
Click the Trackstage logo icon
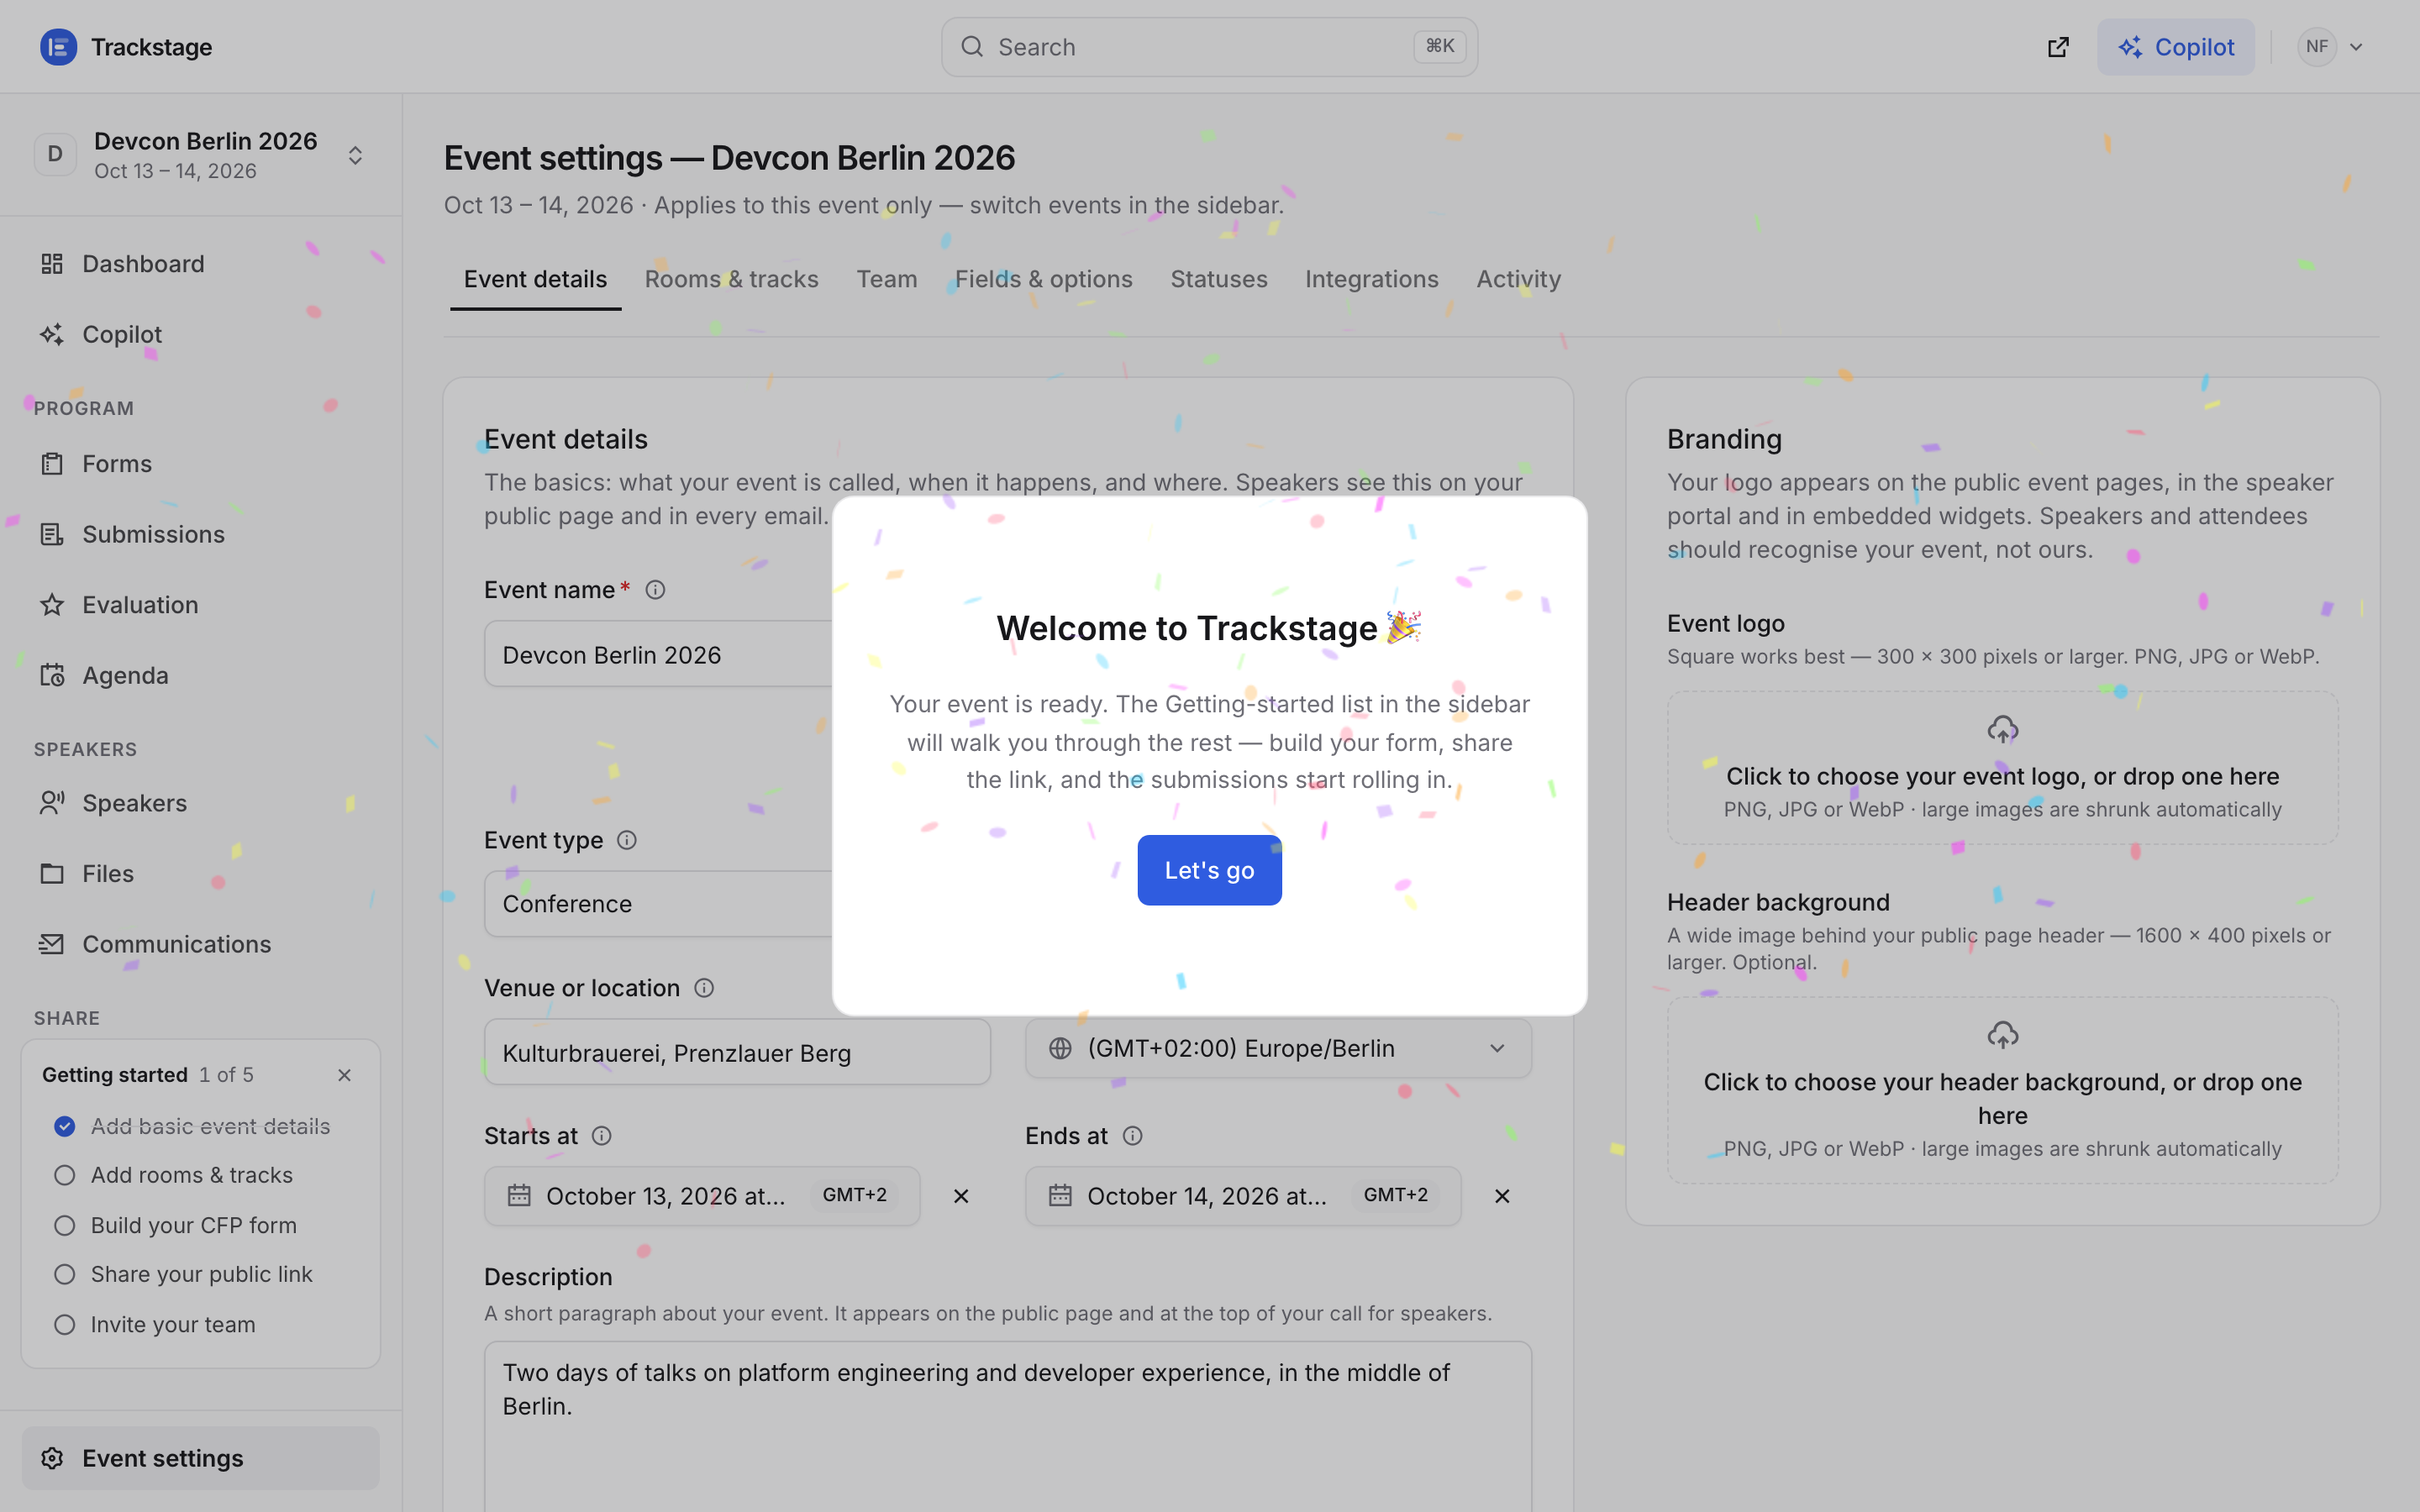[x=58, y=47]
